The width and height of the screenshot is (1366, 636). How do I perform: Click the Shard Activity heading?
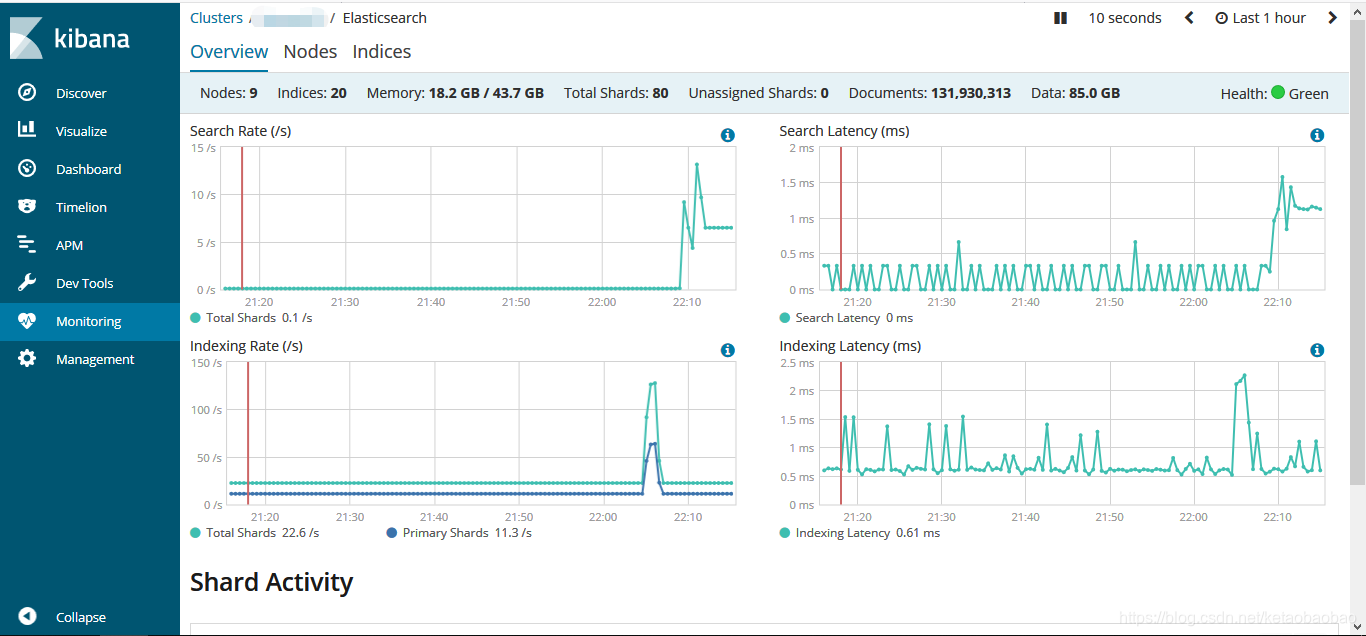(x=271, y=582)
